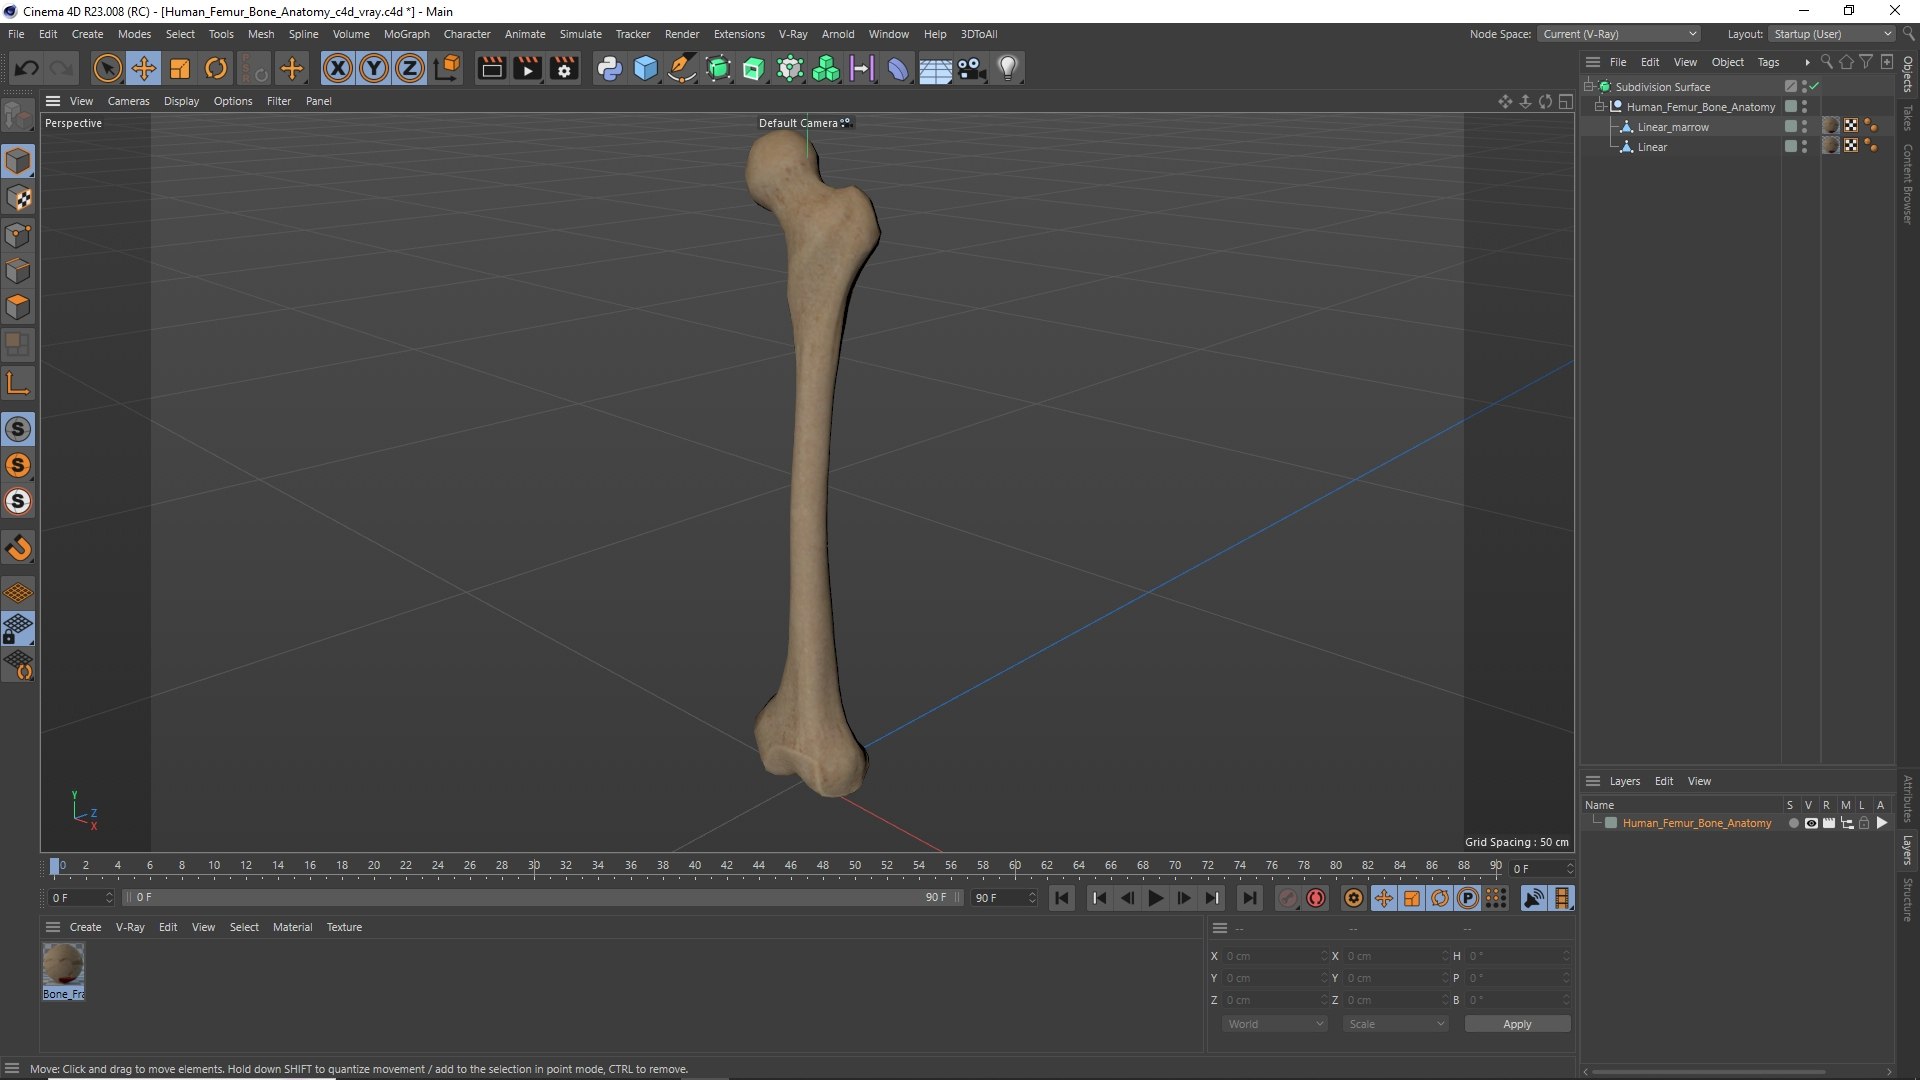The width and height of the screenshot is (1920, 1080).
Task: Open viewport hamburger menu
Action: pos(53,101)
